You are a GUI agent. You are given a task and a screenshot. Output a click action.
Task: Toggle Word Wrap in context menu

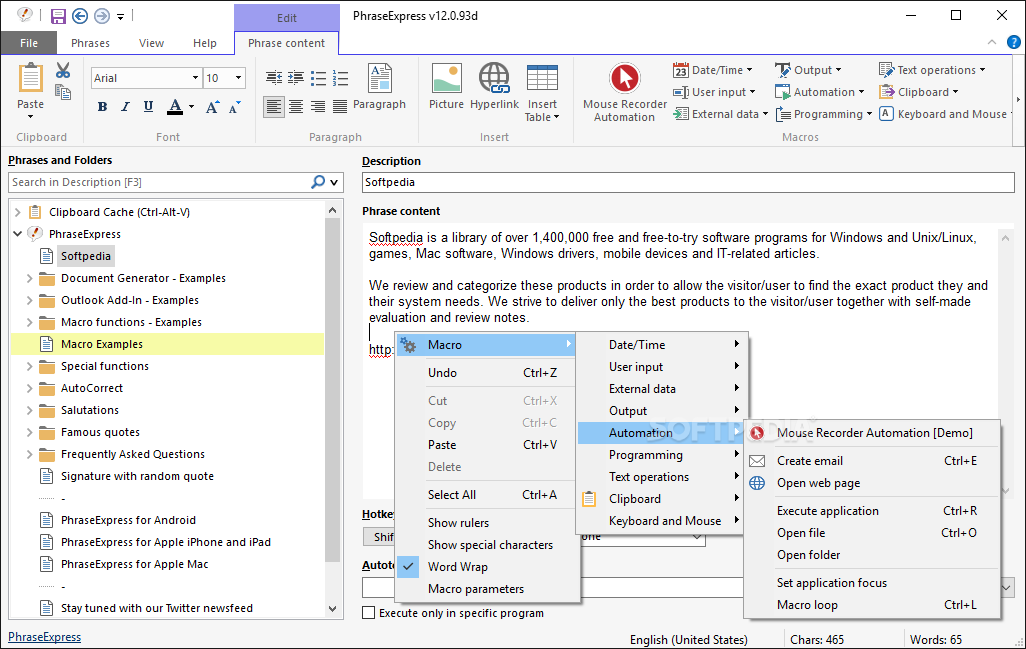tap(487, 567)
